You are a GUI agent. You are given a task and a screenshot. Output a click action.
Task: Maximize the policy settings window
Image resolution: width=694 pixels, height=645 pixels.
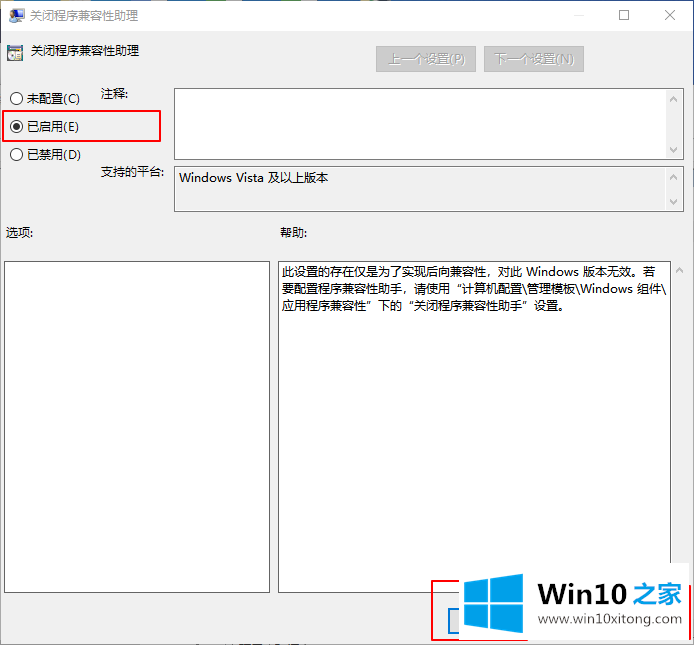coord(624,15)
